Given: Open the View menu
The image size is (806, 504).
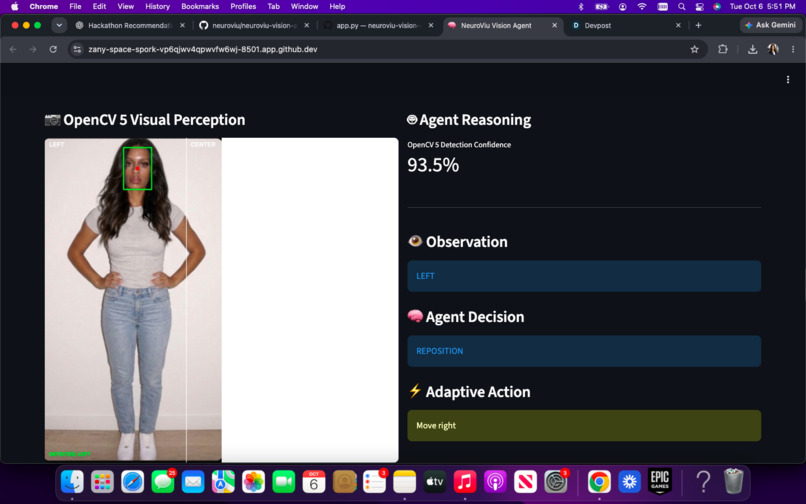Looking at the screenshot, I should (125, 7).
